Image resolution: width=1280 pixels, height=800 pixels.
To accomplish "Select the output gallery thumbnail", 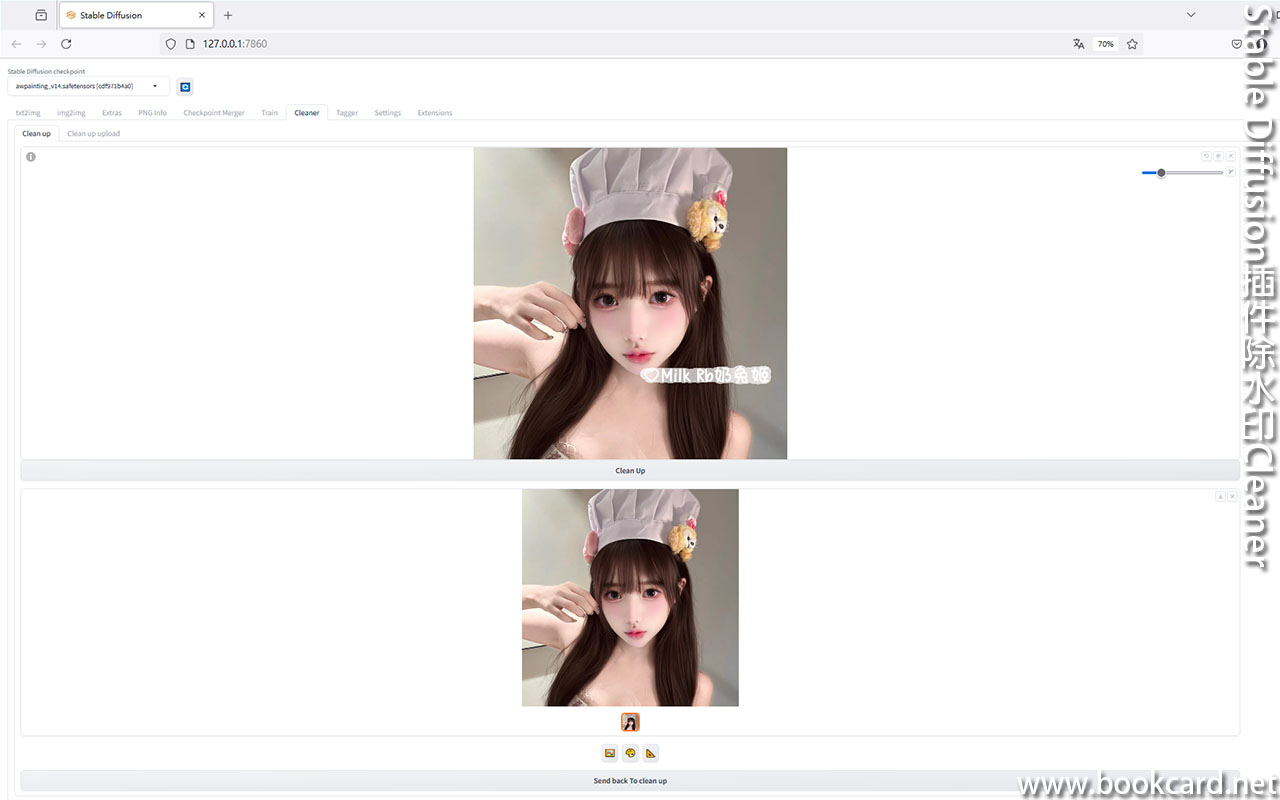I will pos(630,722).
